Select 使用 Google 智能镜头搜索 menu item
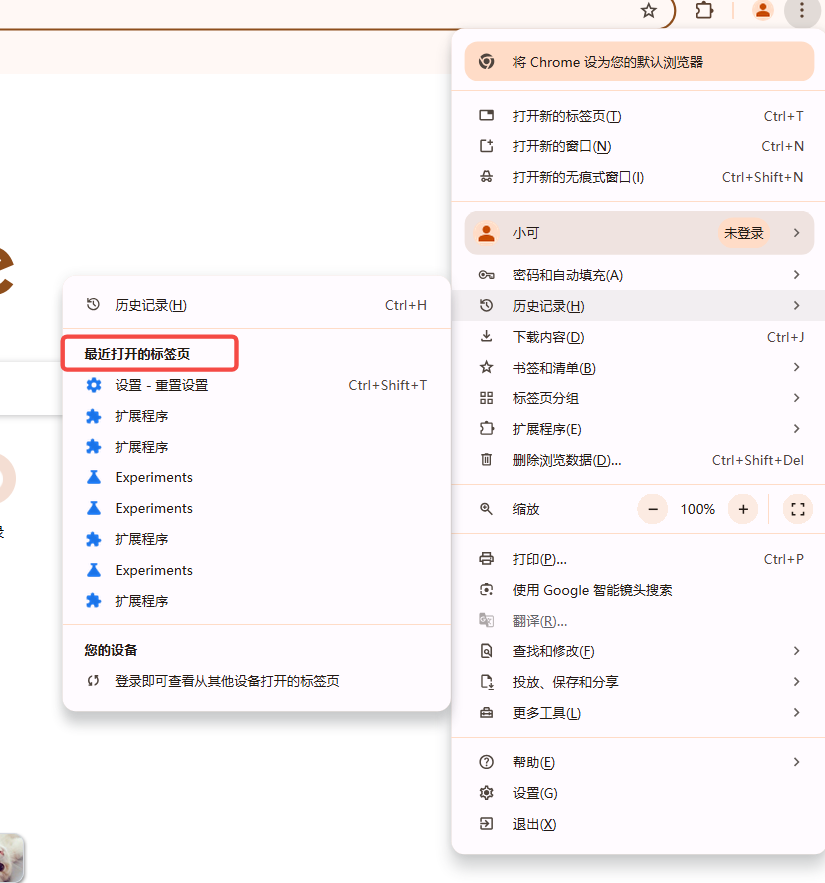 tap(639, 590)
